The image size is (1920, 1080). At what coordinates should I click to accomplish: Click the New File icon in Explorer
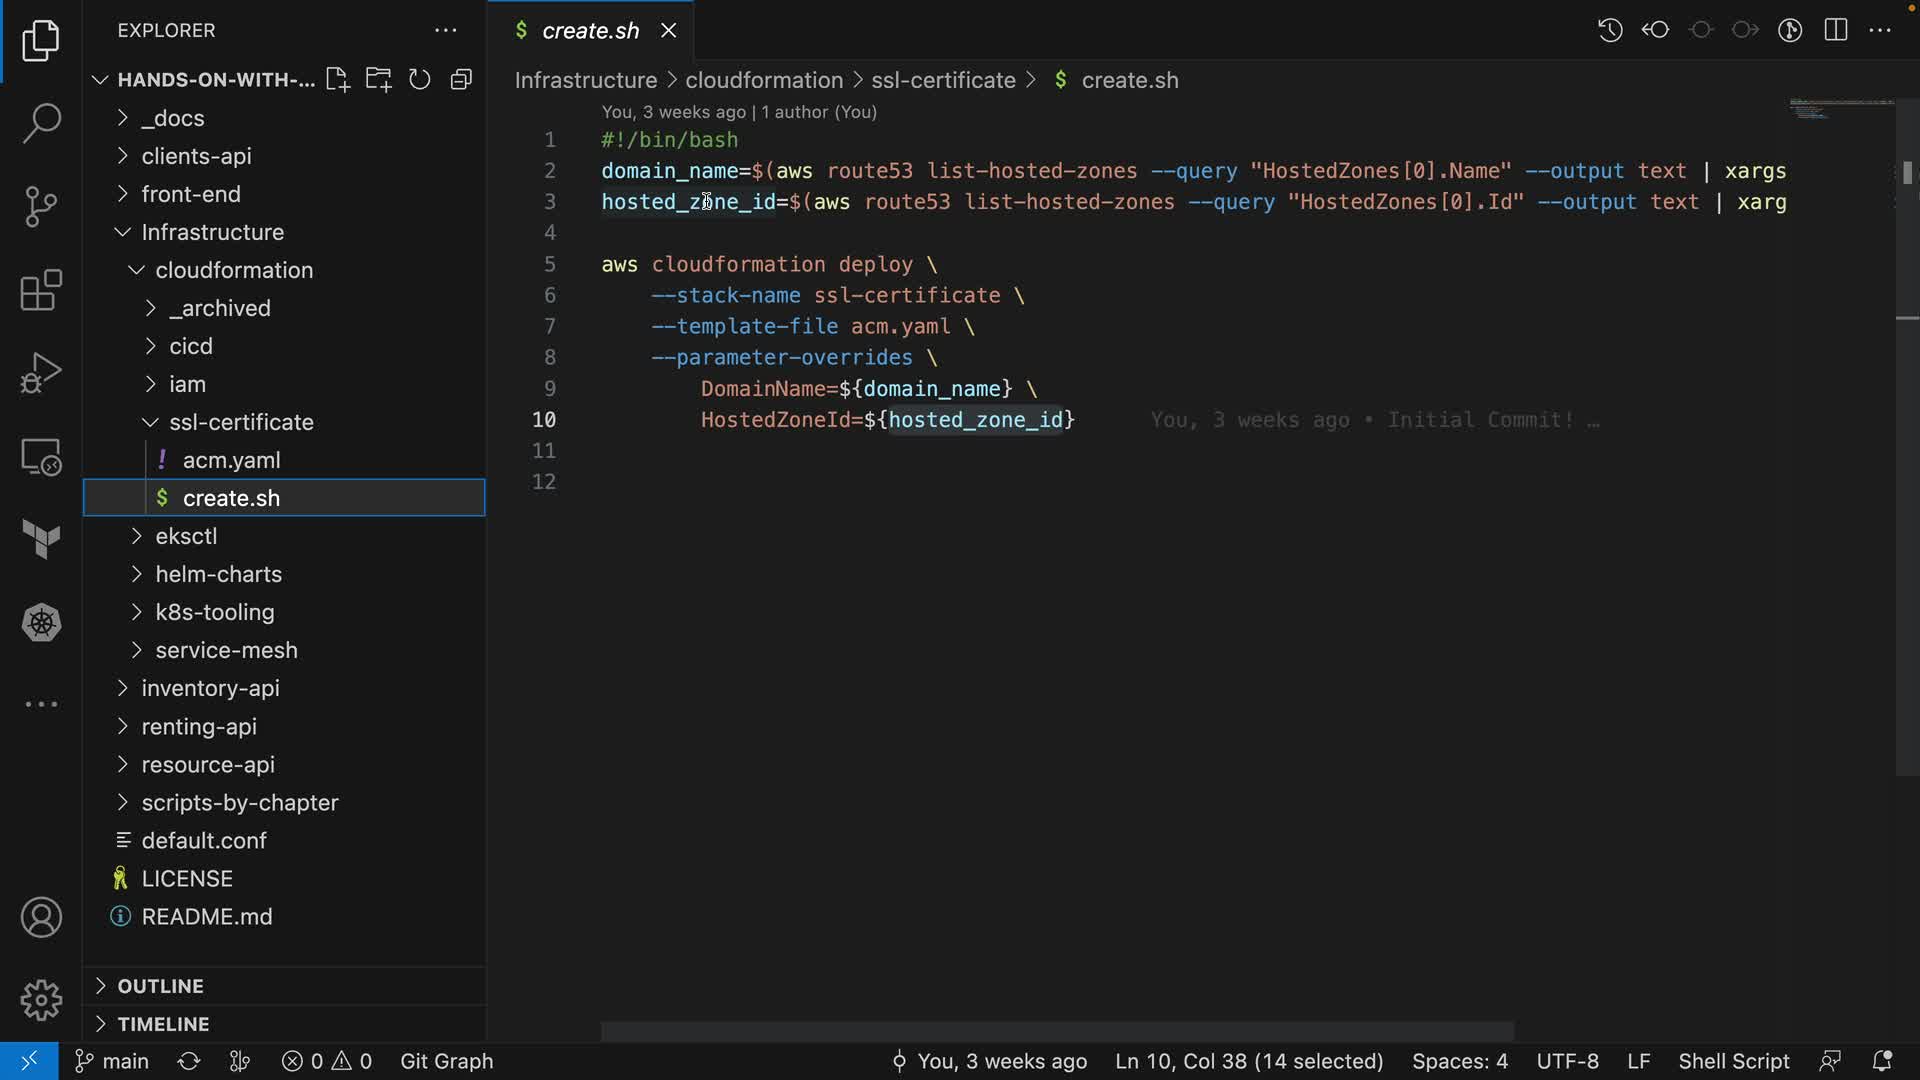click(x=337, y=80)
